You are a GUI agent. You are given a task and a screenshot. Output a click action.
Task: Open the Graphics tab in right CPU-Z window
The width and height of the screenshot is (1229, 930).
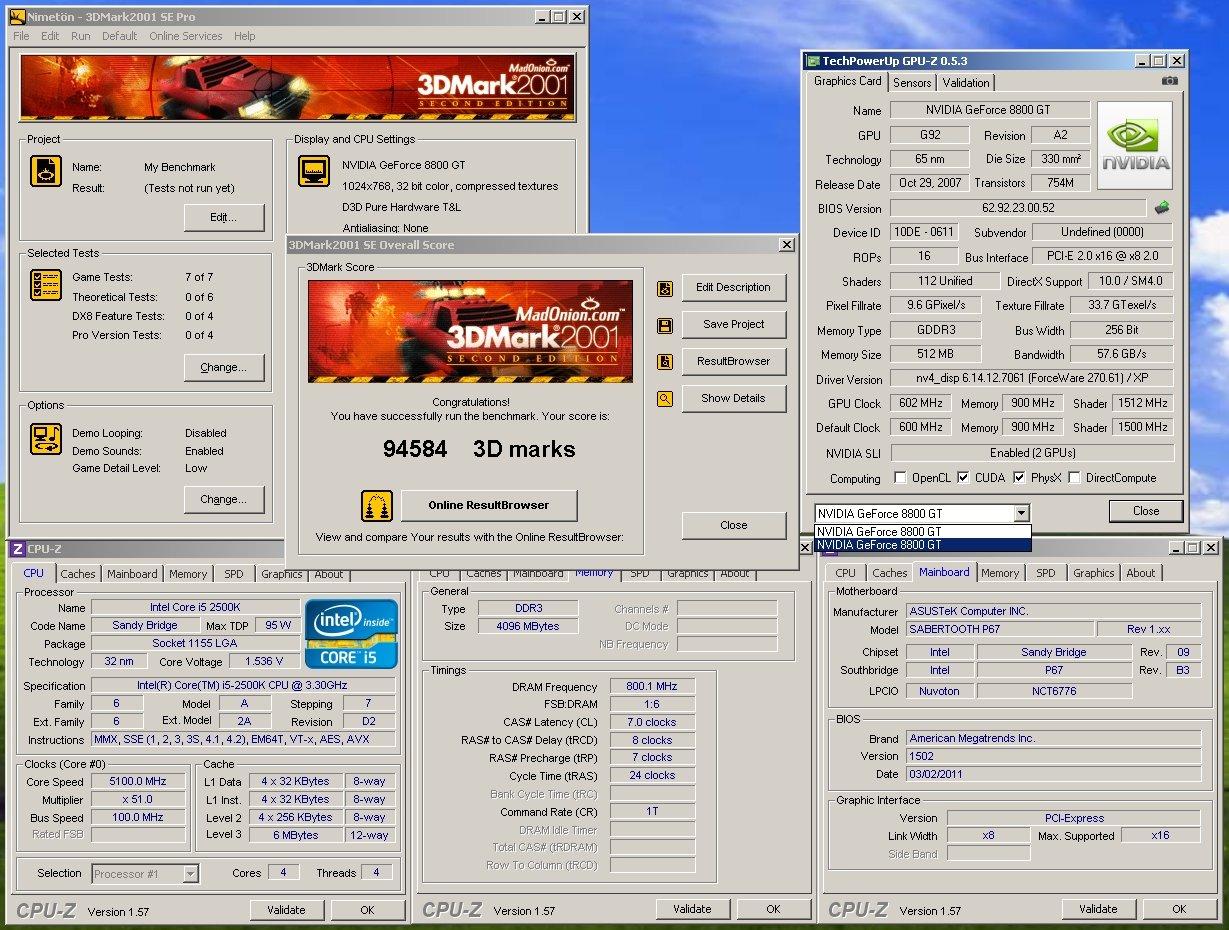(x=1093, y=573)
